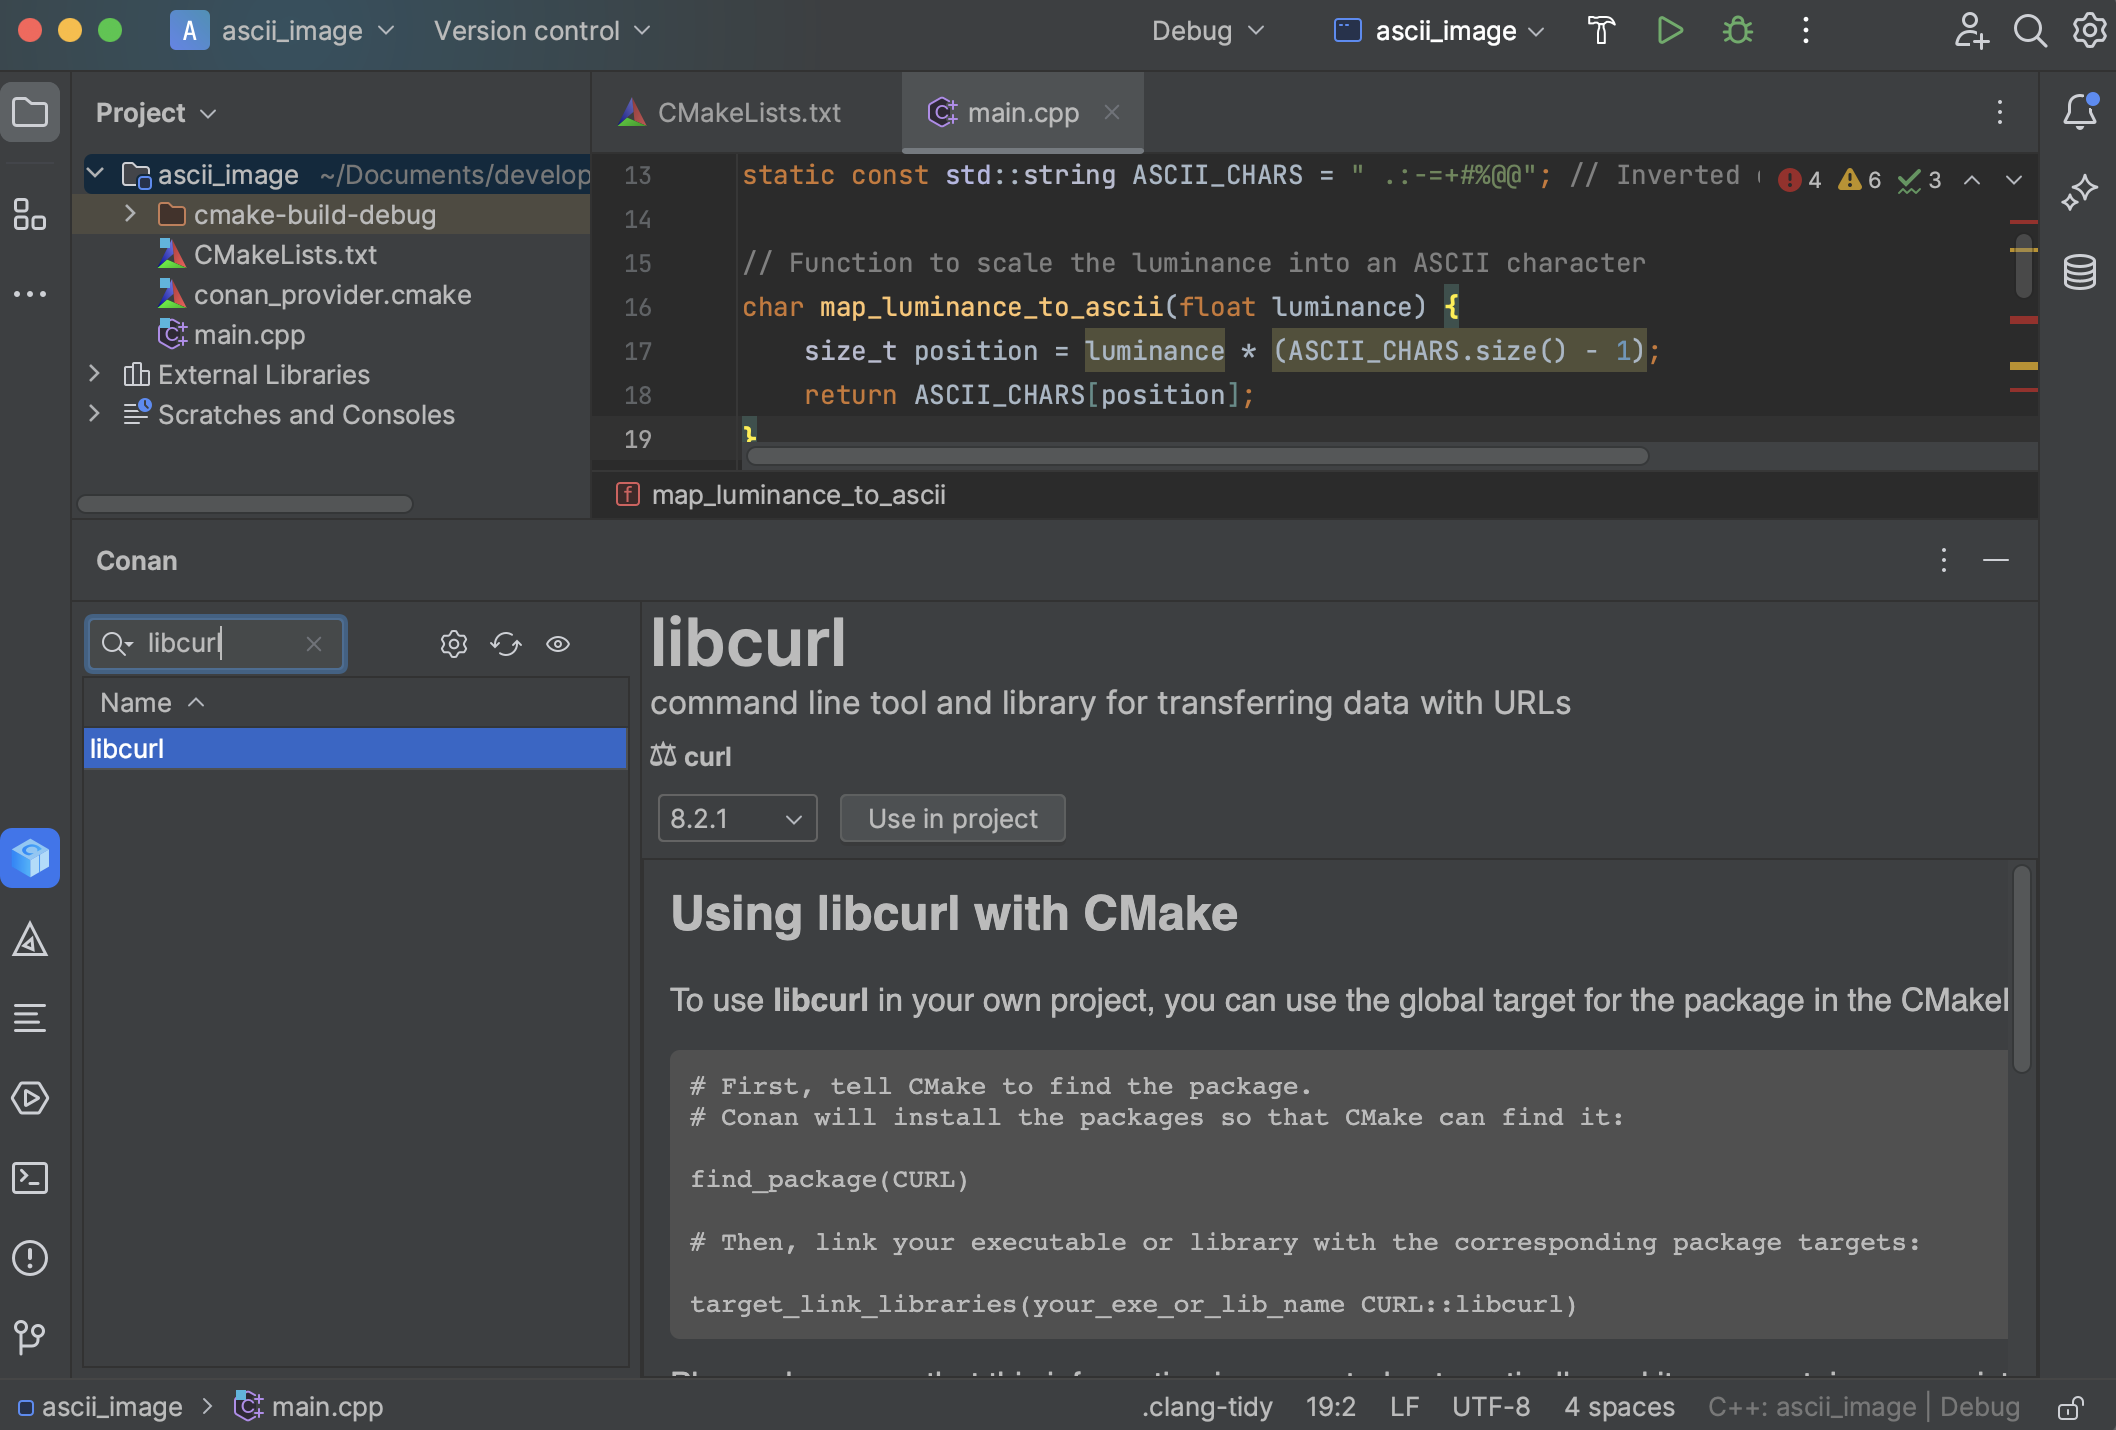Open the Conan tool window in the sidebar

[30, 857]
